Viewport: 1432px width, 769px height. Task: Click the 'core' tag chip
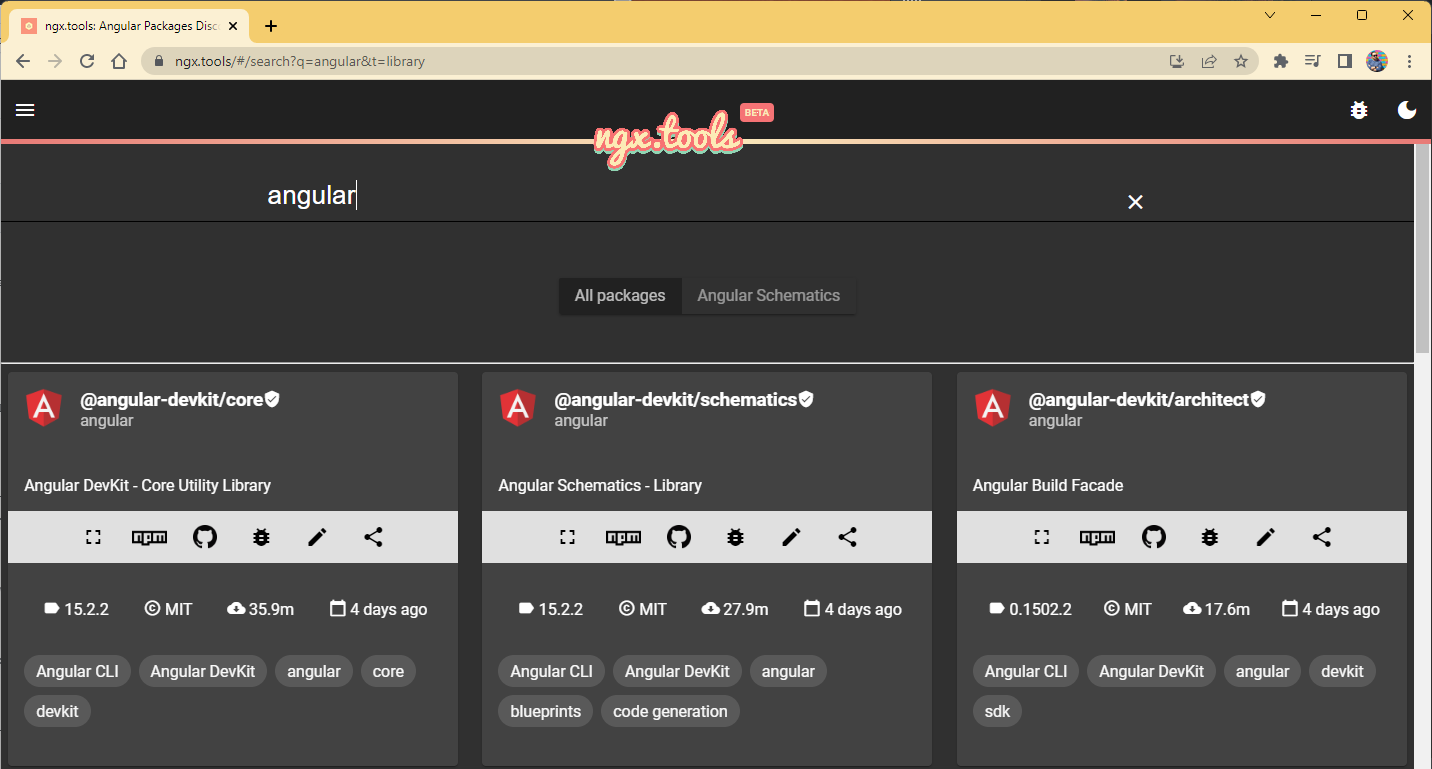(x=388, y=671)
